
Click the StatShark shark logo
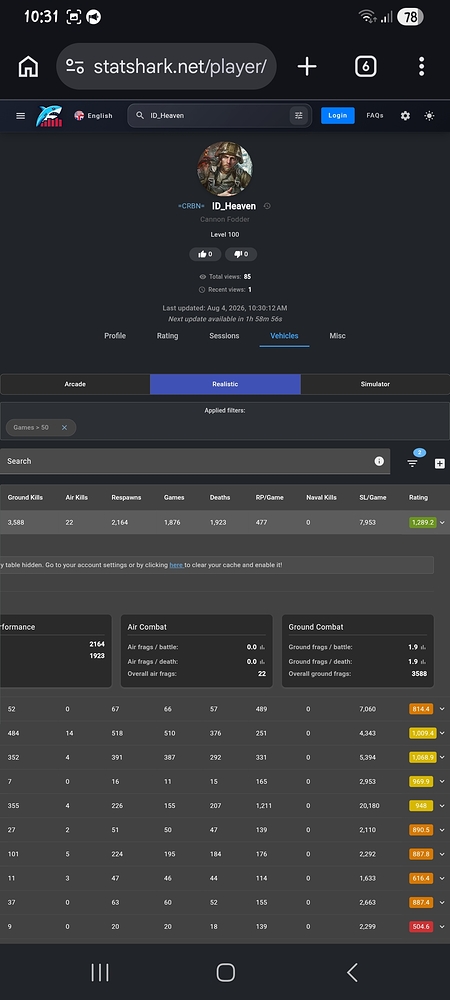(49, 115)
